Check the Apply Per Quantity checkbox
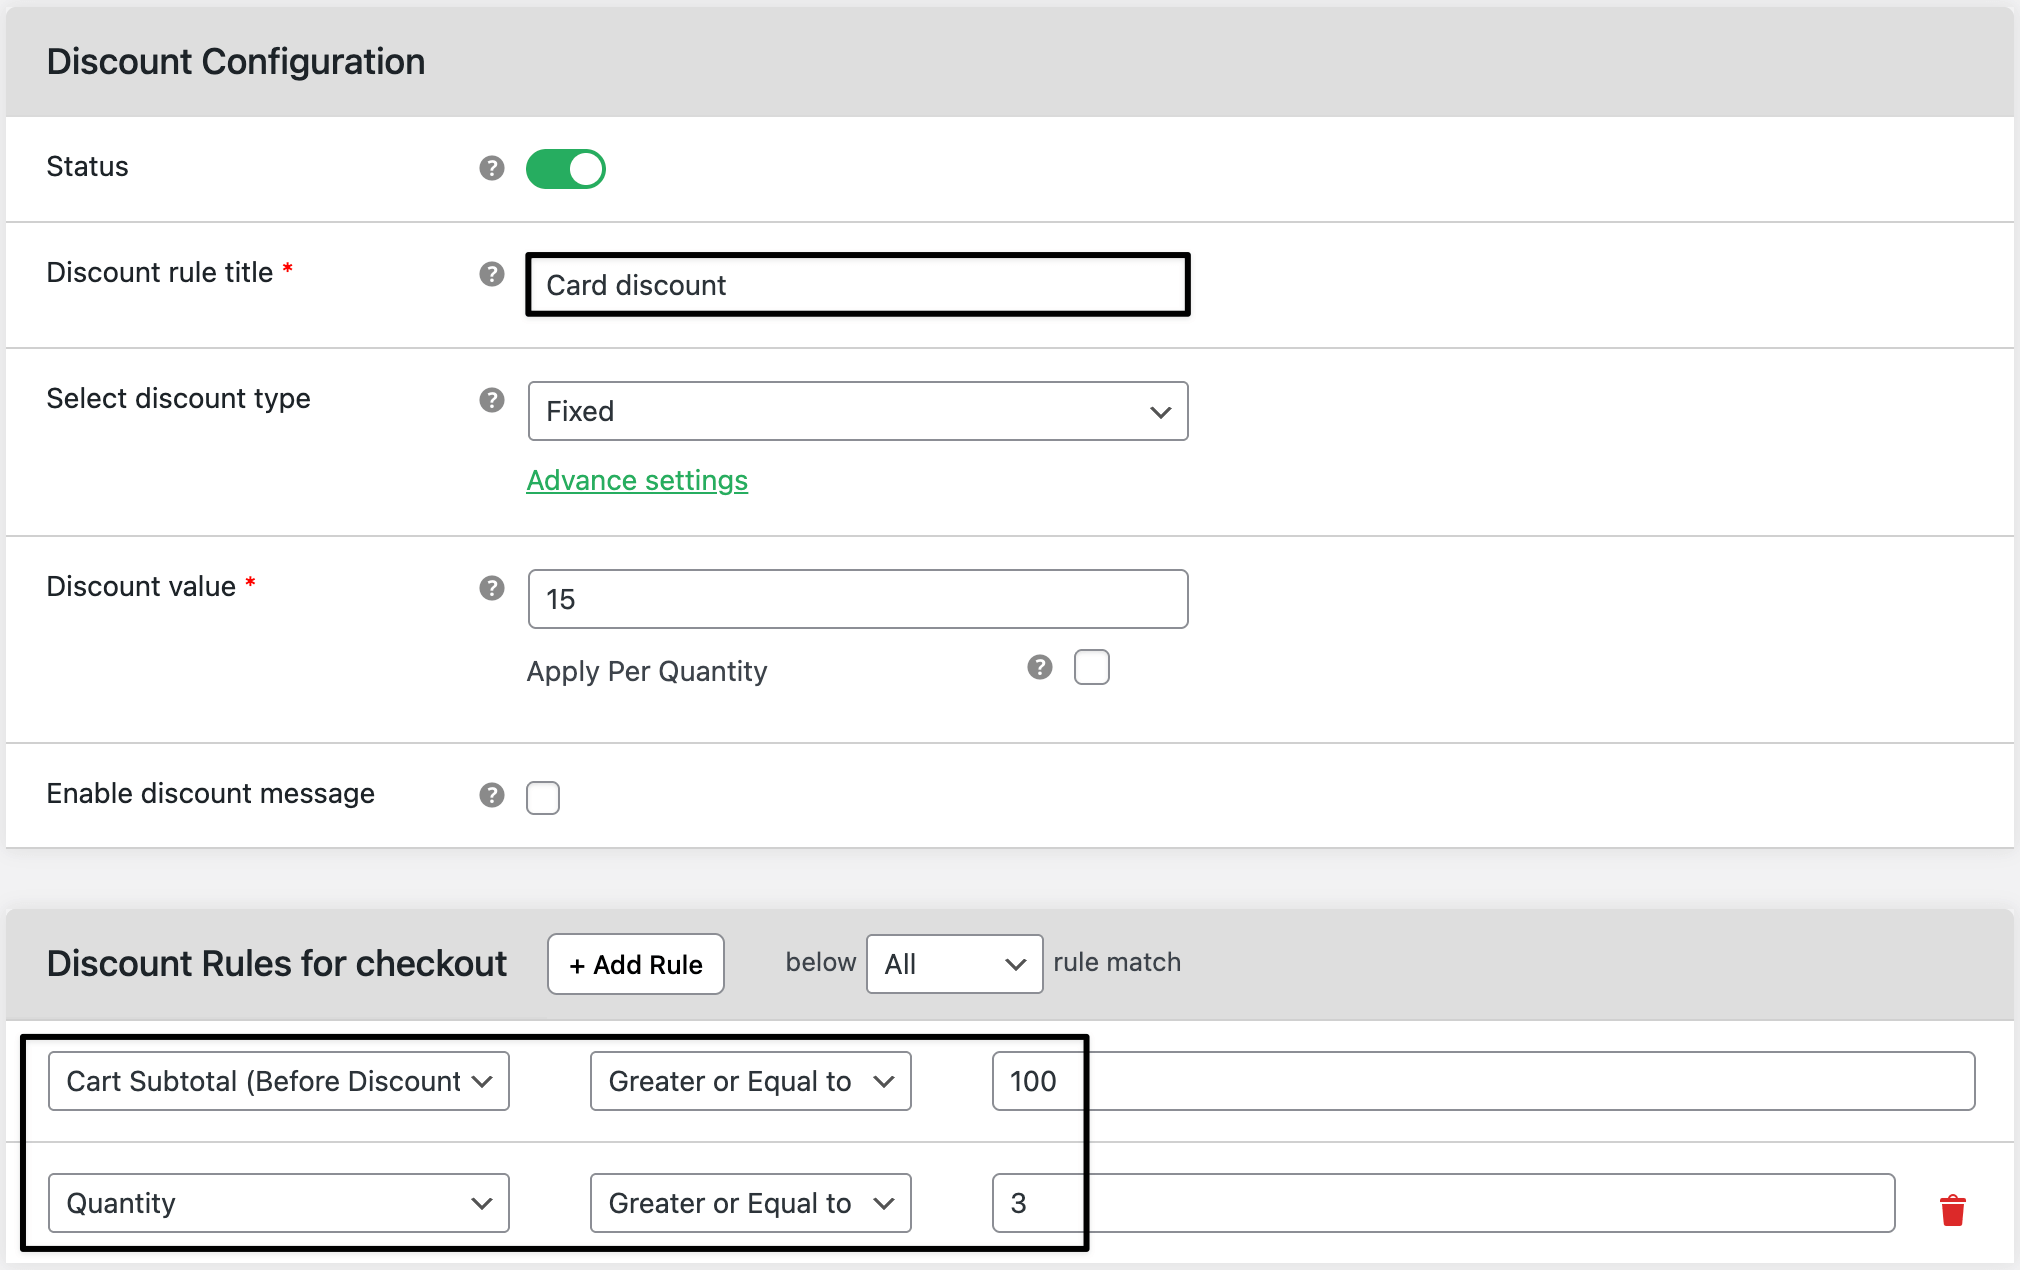This screenshot has height=1270, width=2020. point(1091,667)
